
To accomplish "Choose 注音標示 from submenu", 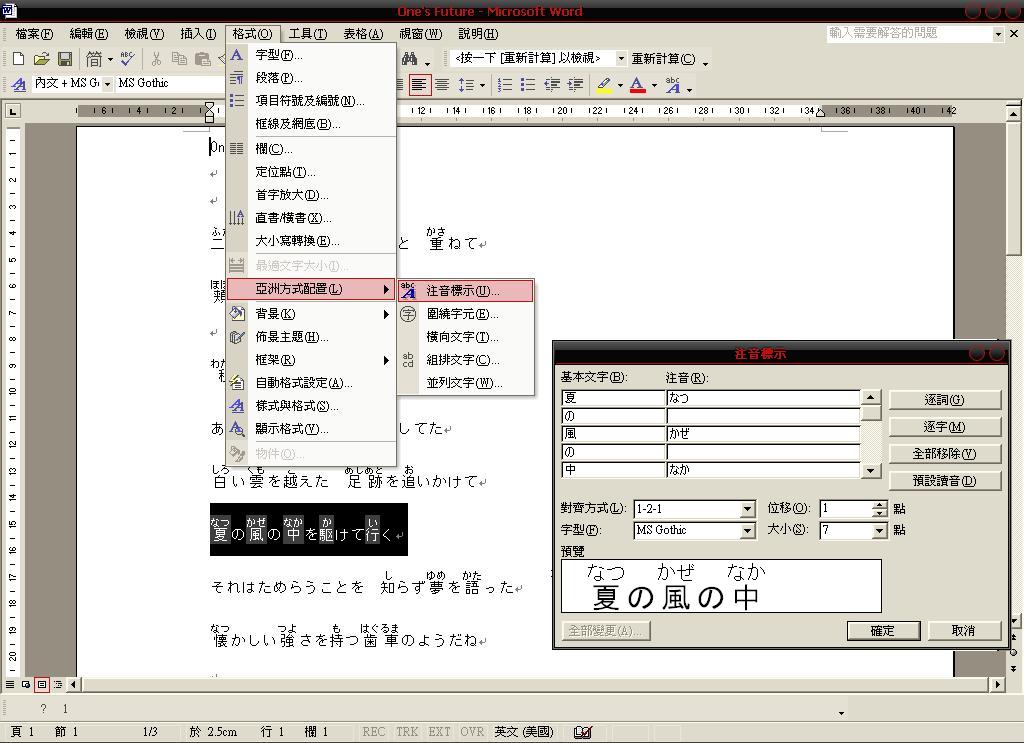I will [x=466, y=291].
